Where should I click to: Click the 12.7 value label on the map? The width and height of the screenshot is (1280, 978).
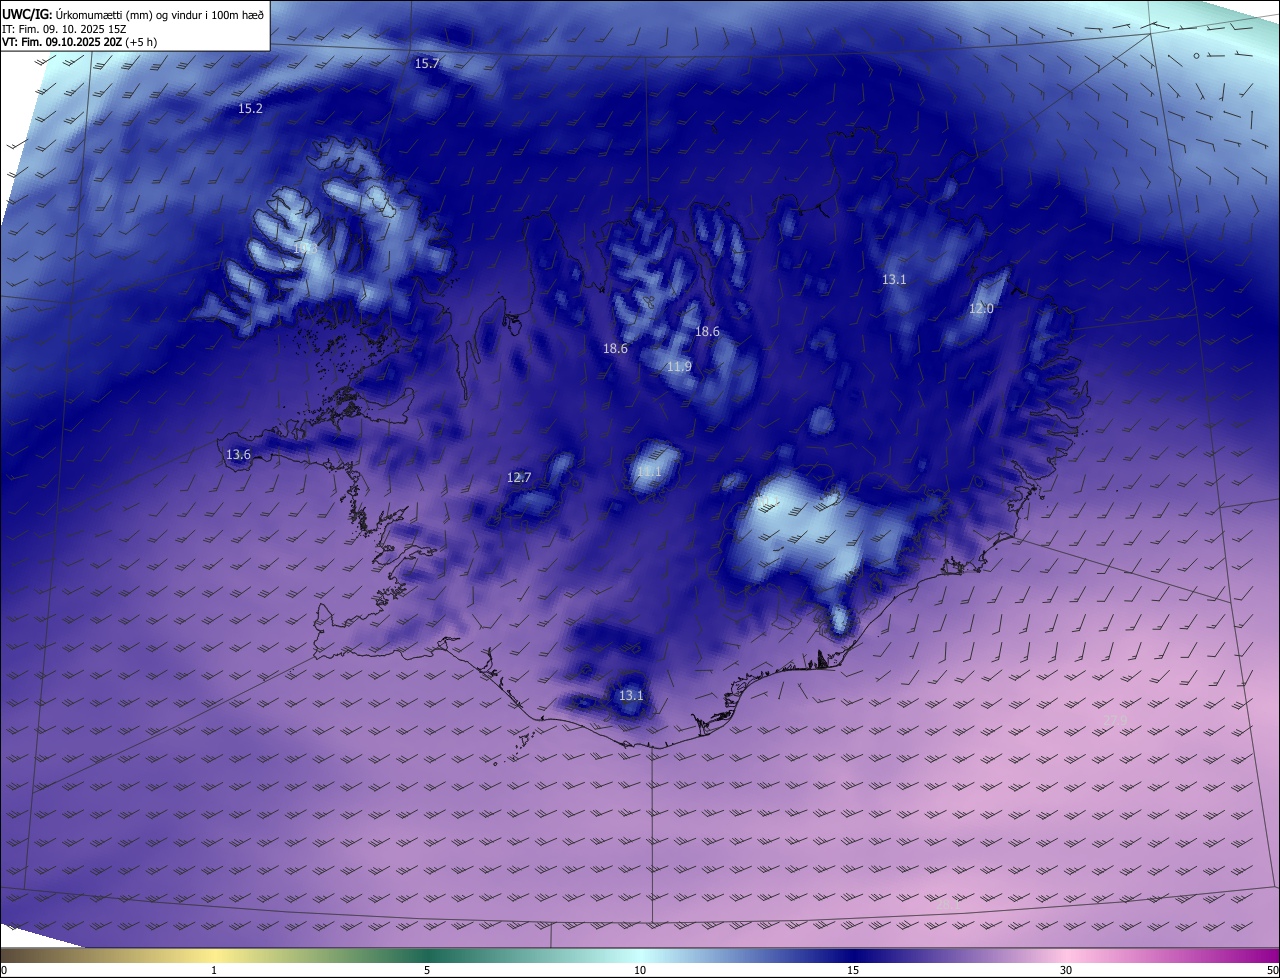tap(519, 477)
